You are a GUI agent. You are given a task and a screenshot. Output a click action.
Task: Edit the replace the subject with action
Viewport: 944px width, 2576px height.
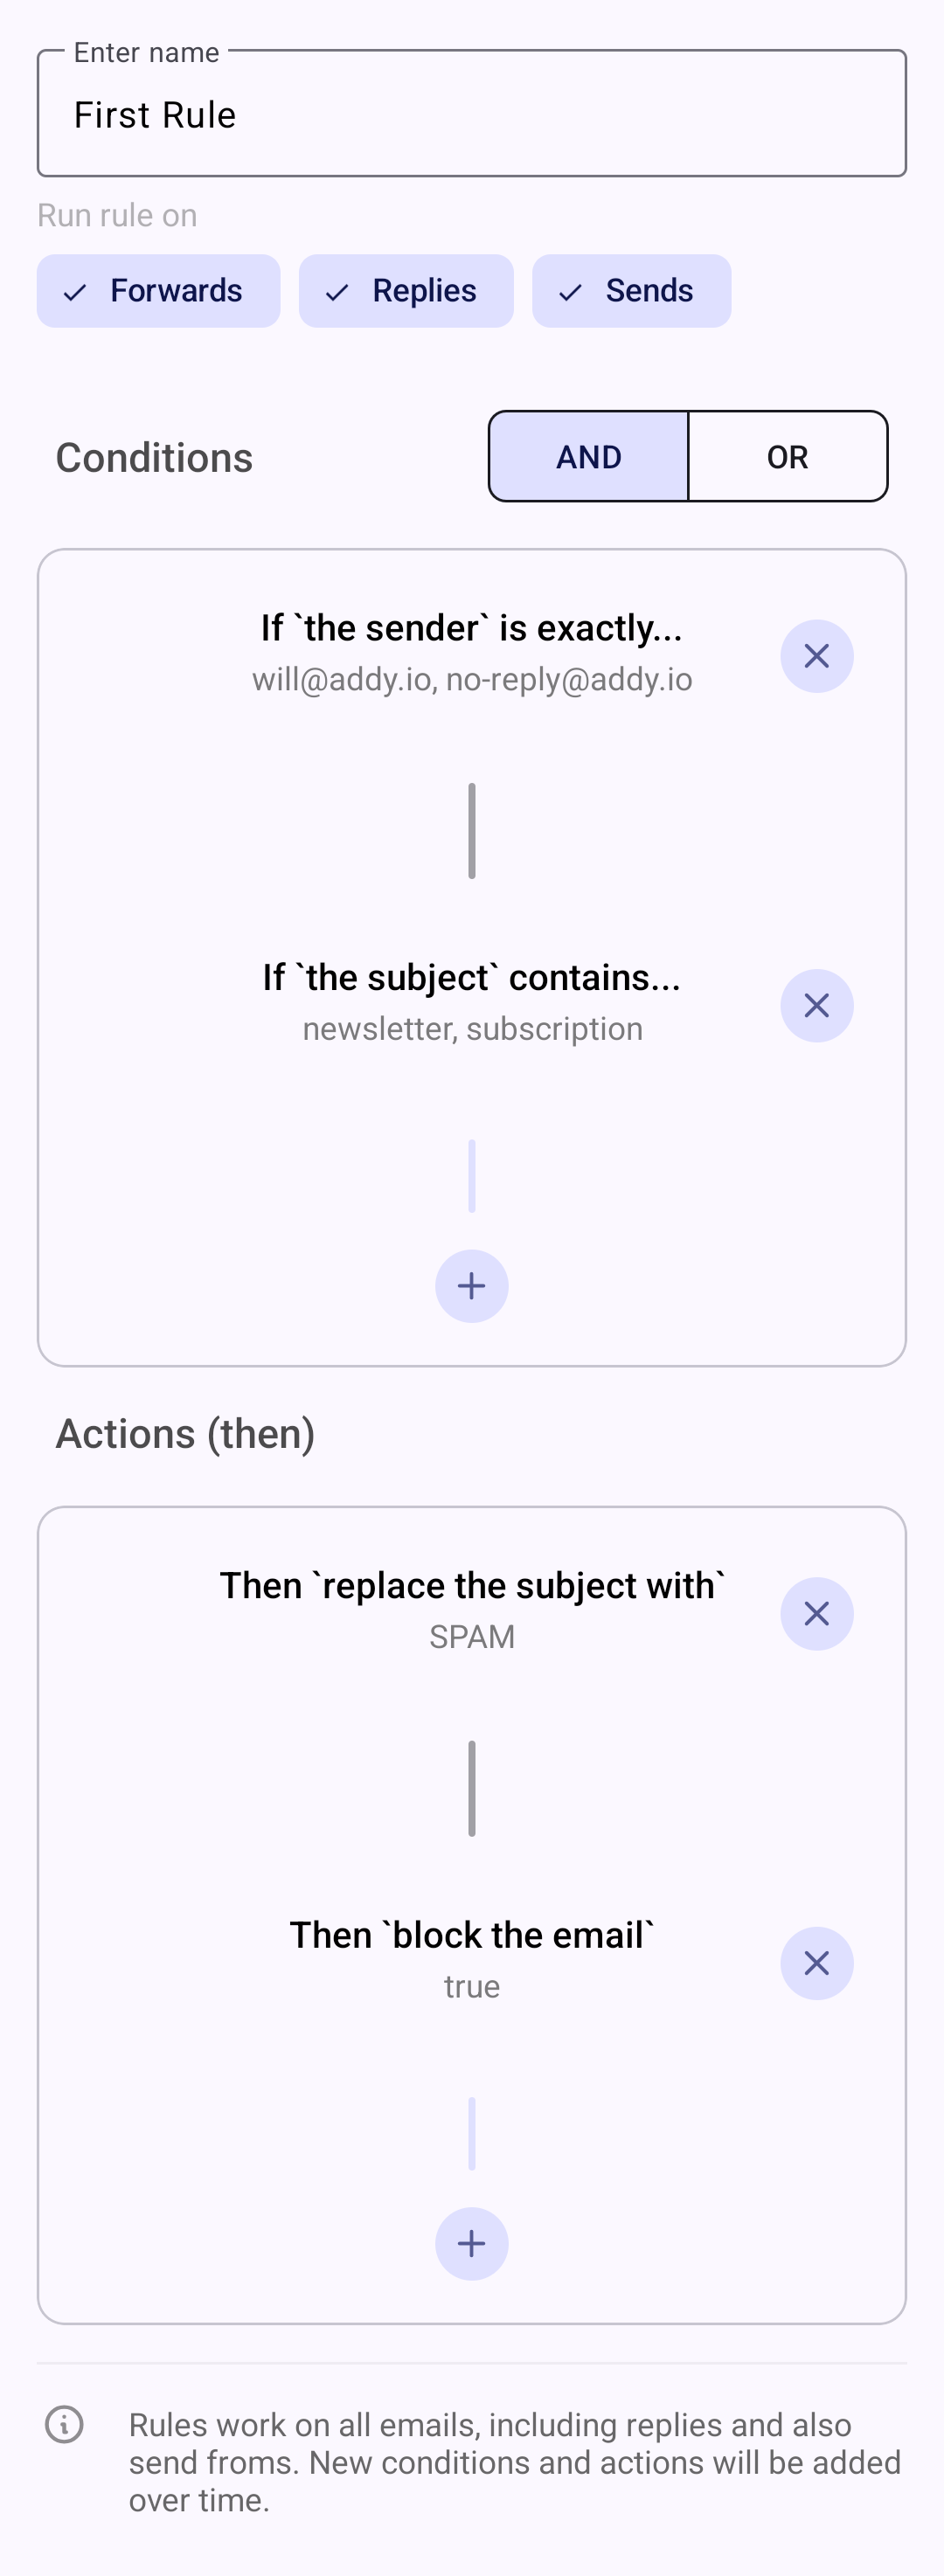[x=471, y=1585]
